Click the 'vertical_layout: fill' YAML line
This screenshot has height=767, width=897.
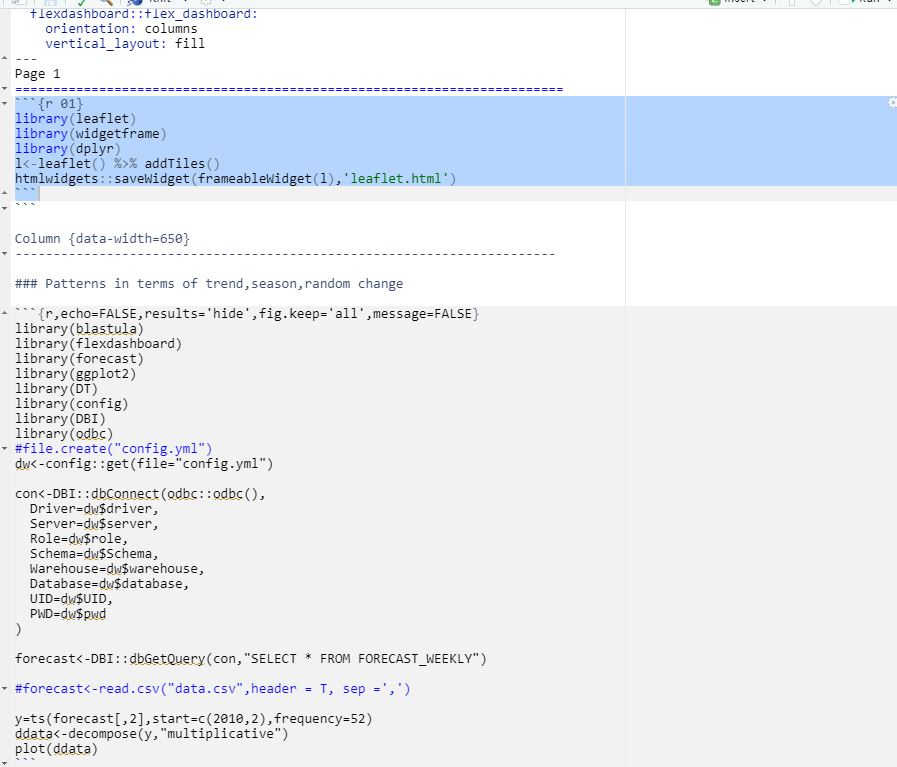(125, 43)
